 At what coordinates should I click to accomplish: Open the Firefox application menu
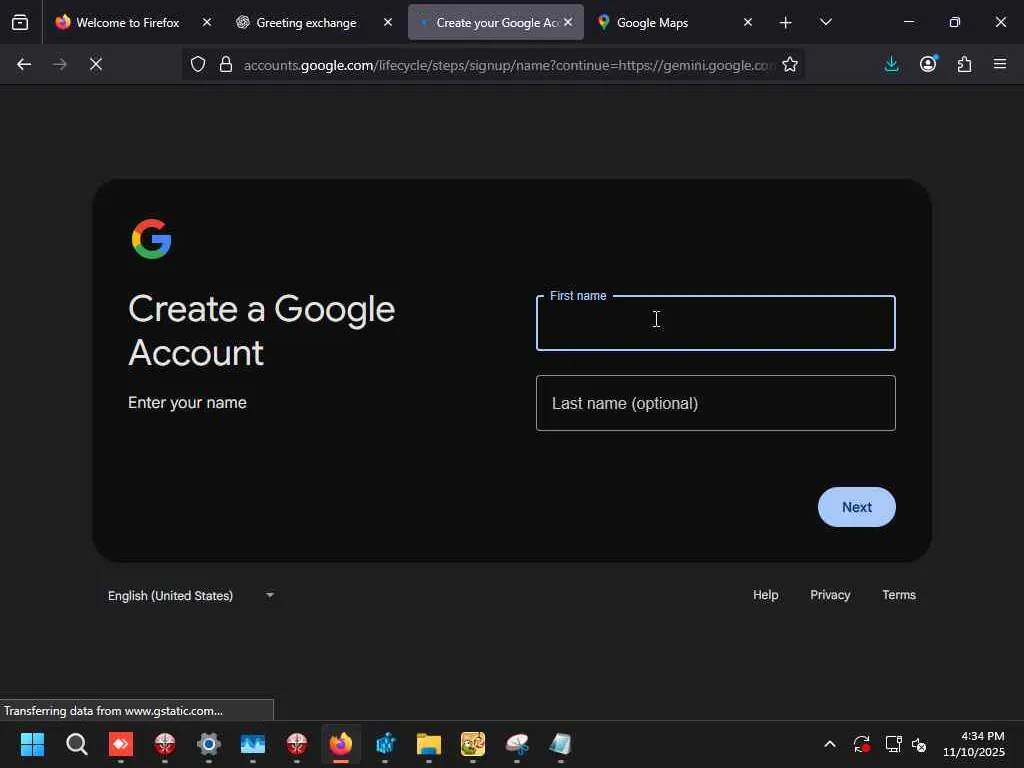pos(1000,64)
